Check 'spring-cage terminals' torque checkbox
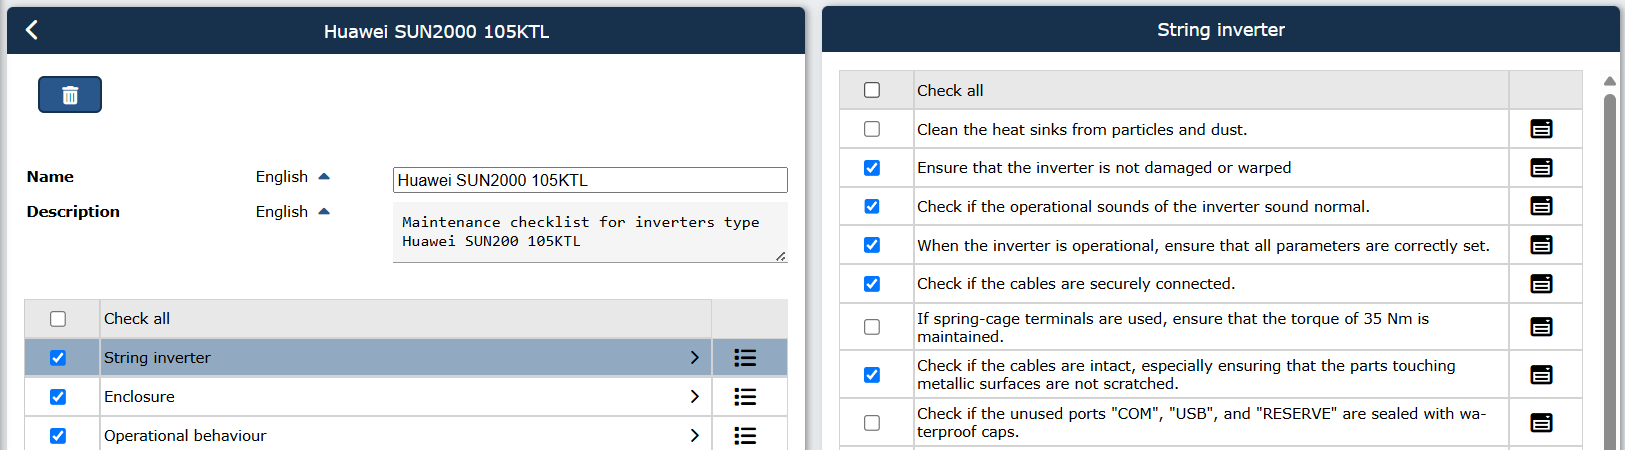The image size is (1625, 450). [x=872, y=327]
